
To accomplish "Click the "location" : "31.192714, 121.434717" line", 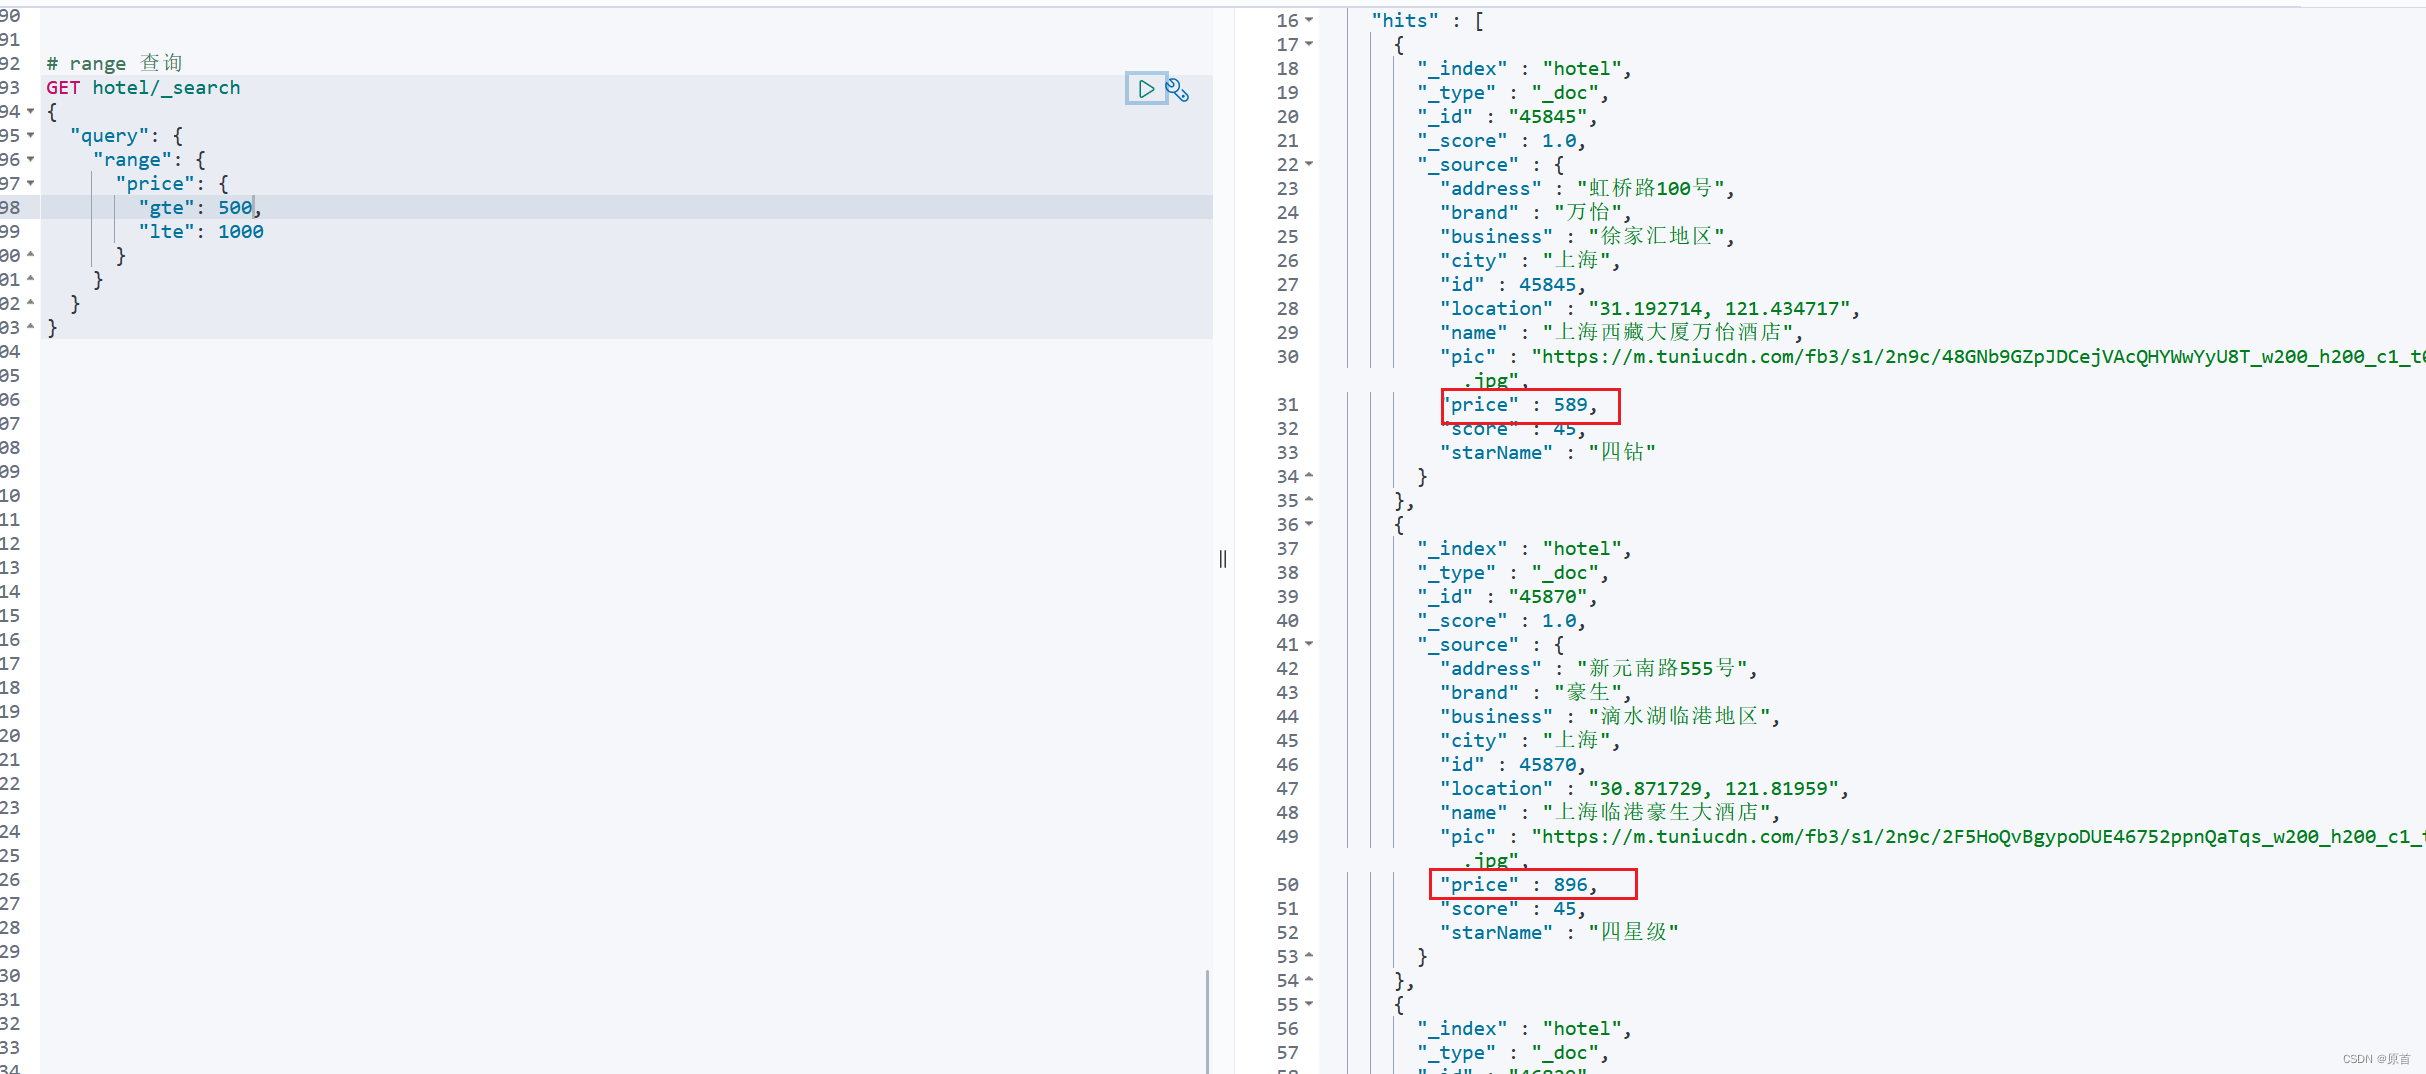I will 1650,309.
